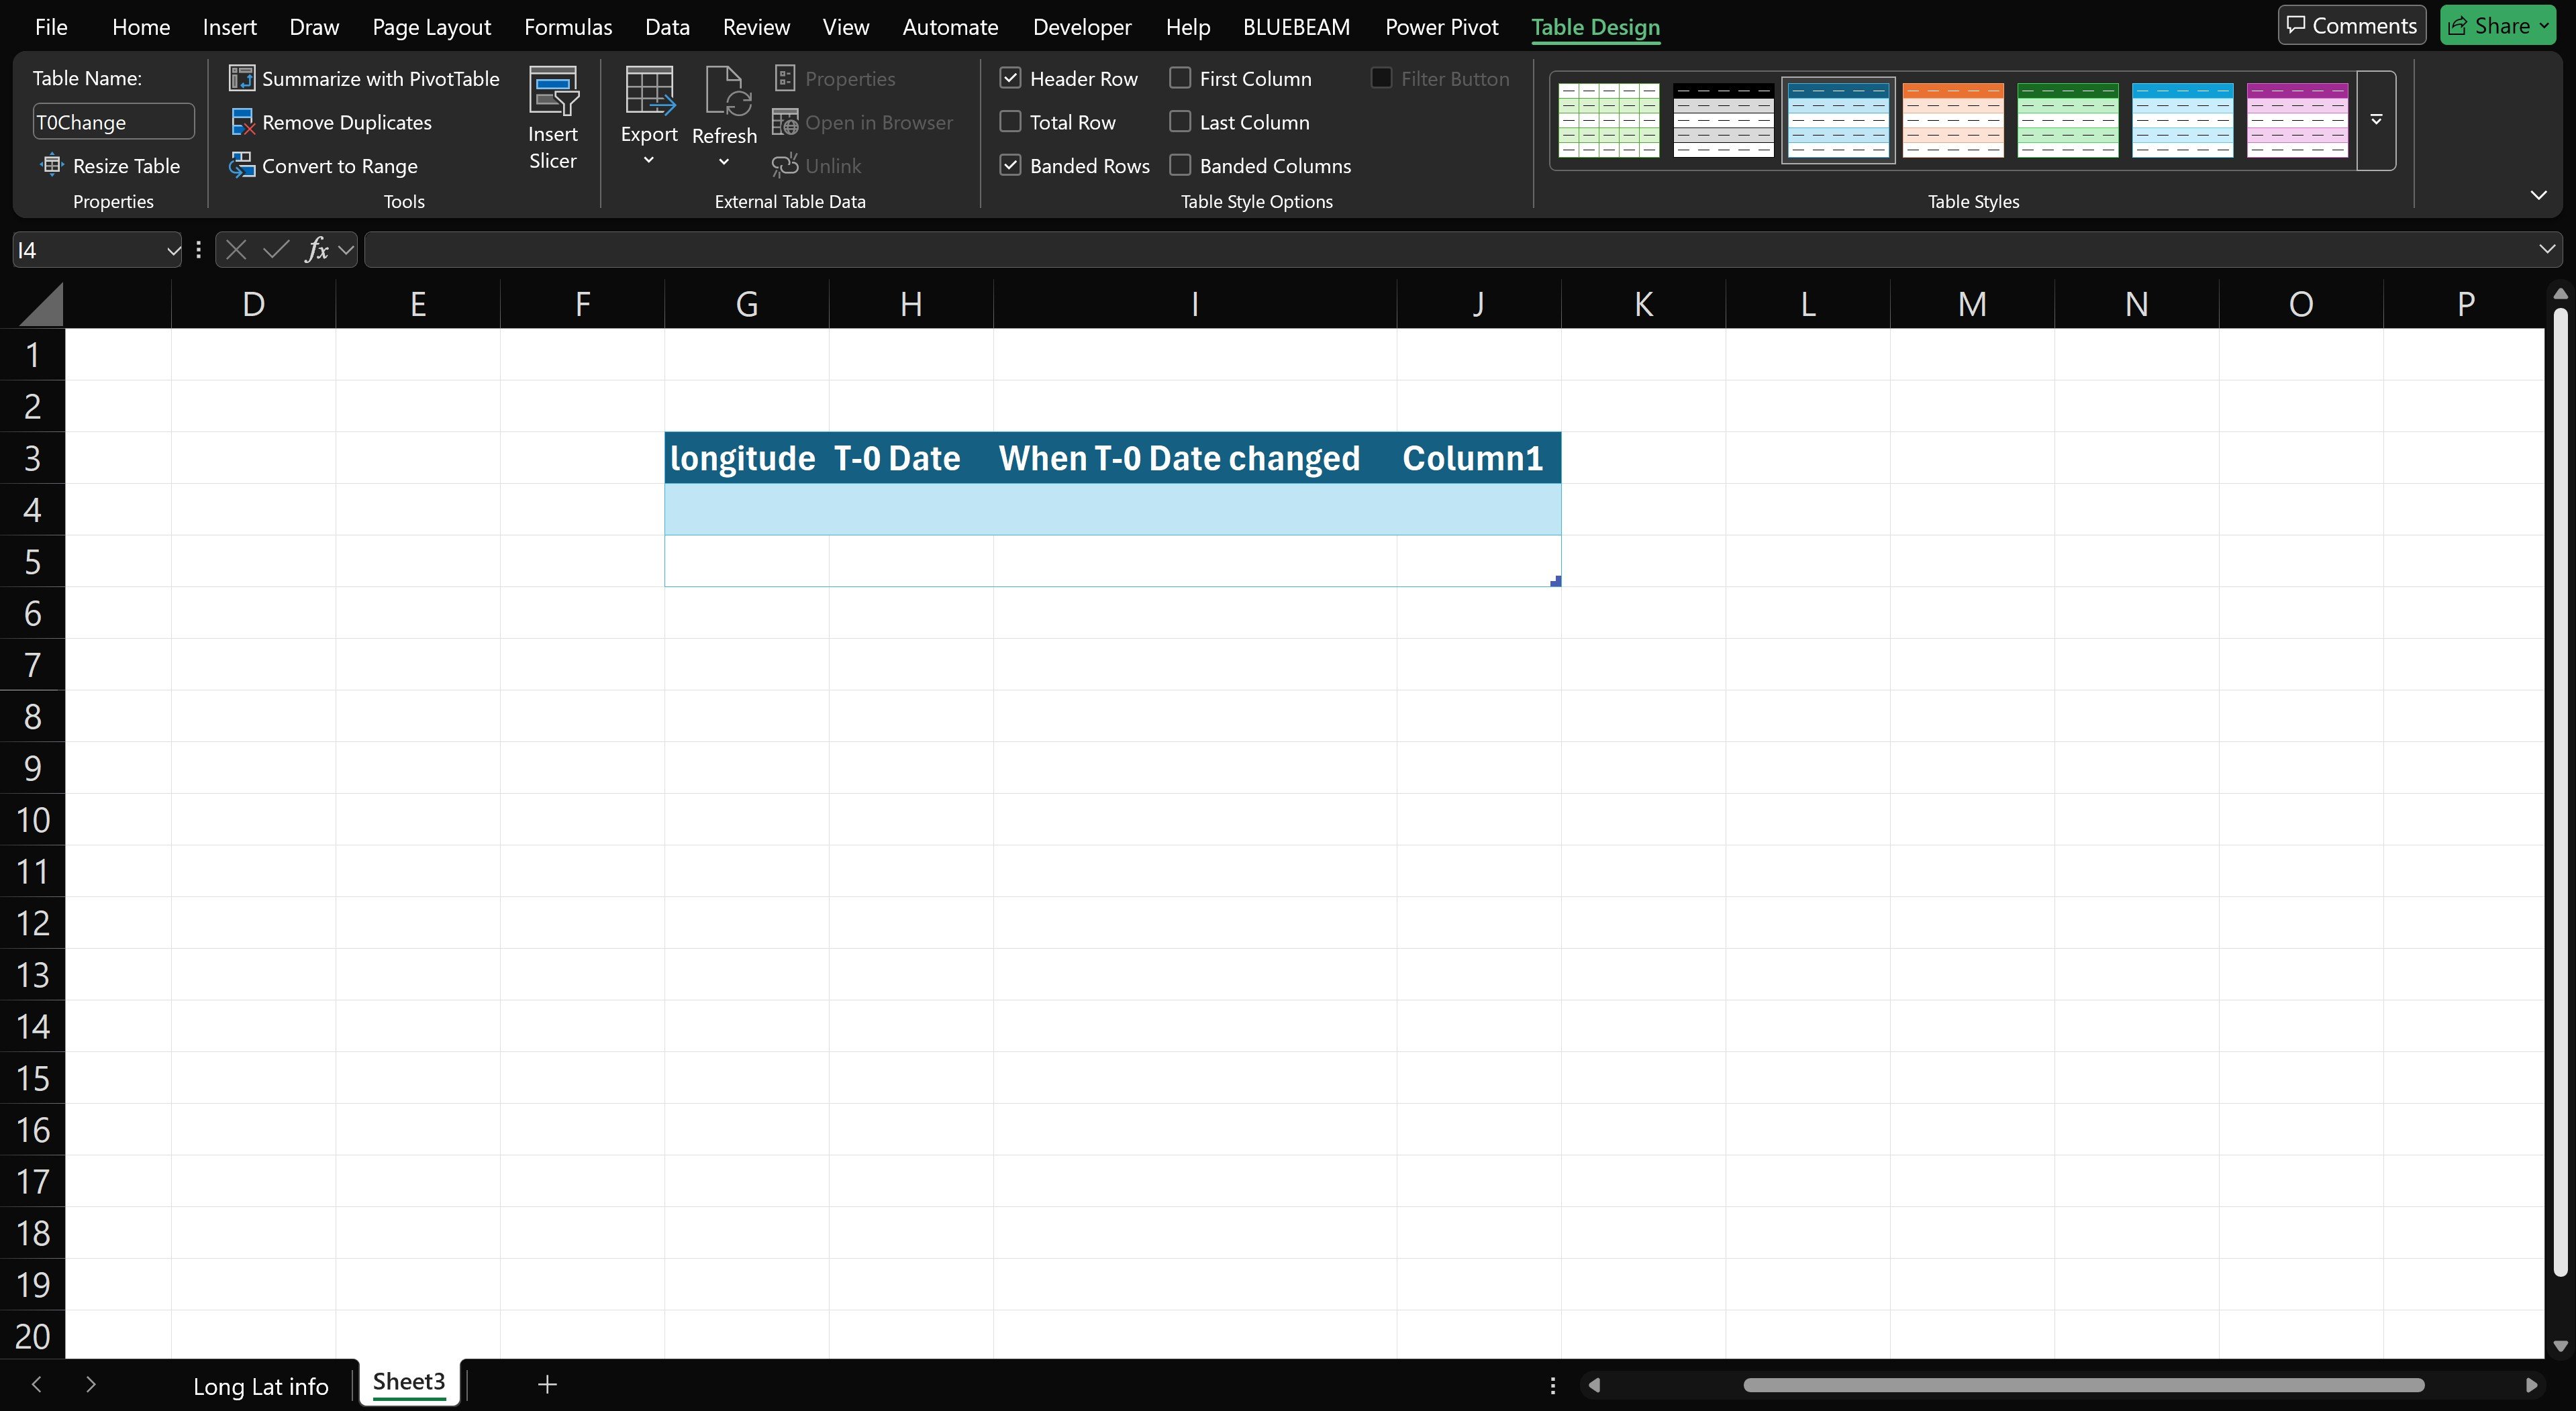Add a new sheet with plus icon
The height and width of the screenshot is (1411, 2576).
point(547,1385)
